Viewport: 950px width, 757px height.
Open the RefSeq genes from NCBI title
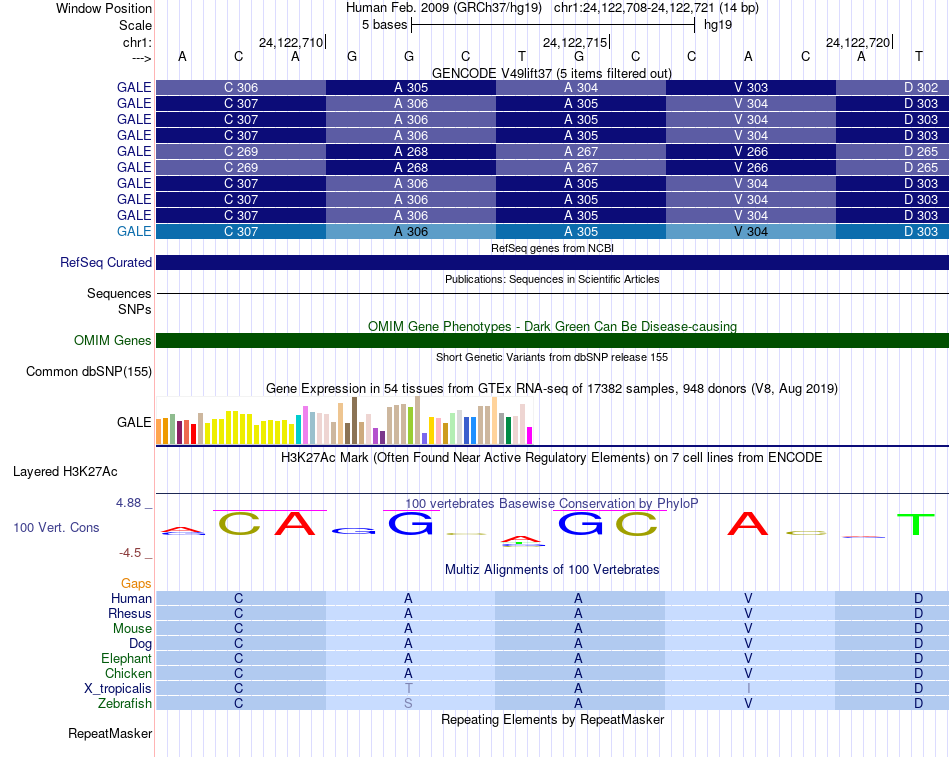pyautogui.click(x=552, y=248)
